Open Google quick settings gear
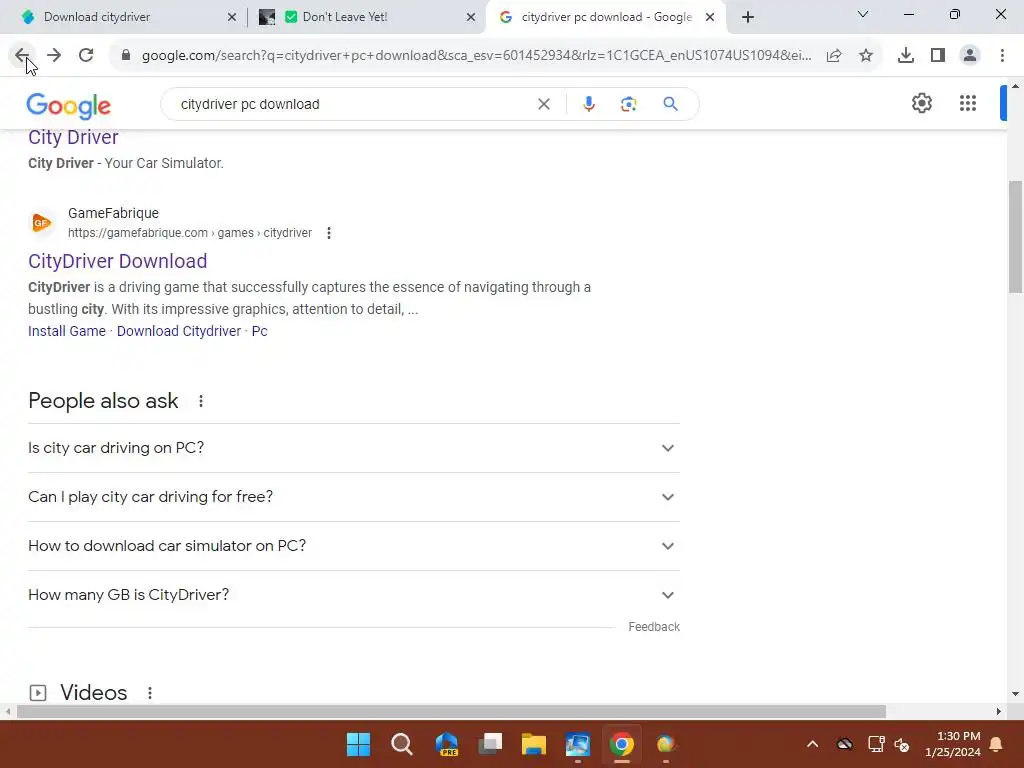Image resolution: width=1024 pixels, height=768 pixels. tap(921, 103)
